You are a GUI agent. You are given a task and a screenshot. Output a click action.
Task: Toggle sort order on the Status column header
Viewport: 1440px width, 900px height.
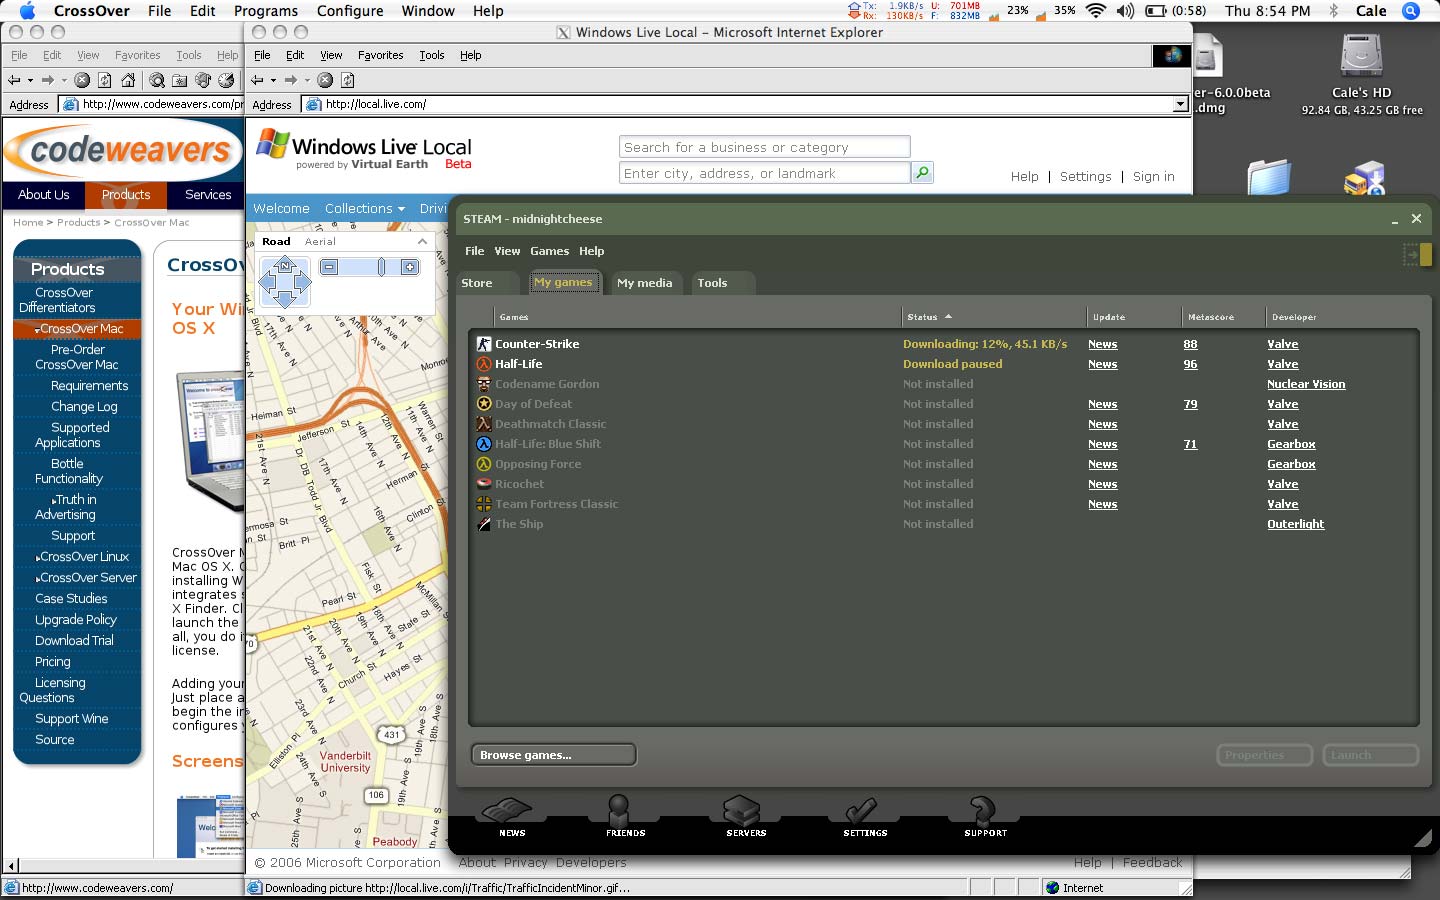(x=930, y=317)
